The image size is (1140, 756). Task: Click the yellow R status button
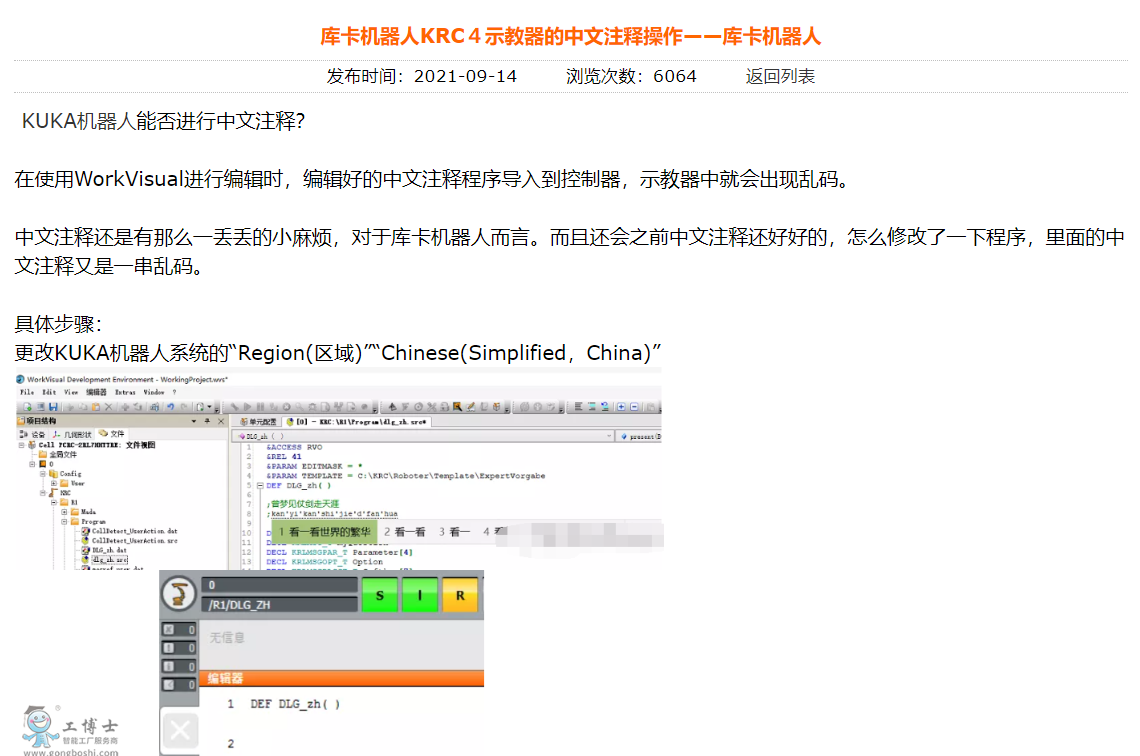point(459,595)
